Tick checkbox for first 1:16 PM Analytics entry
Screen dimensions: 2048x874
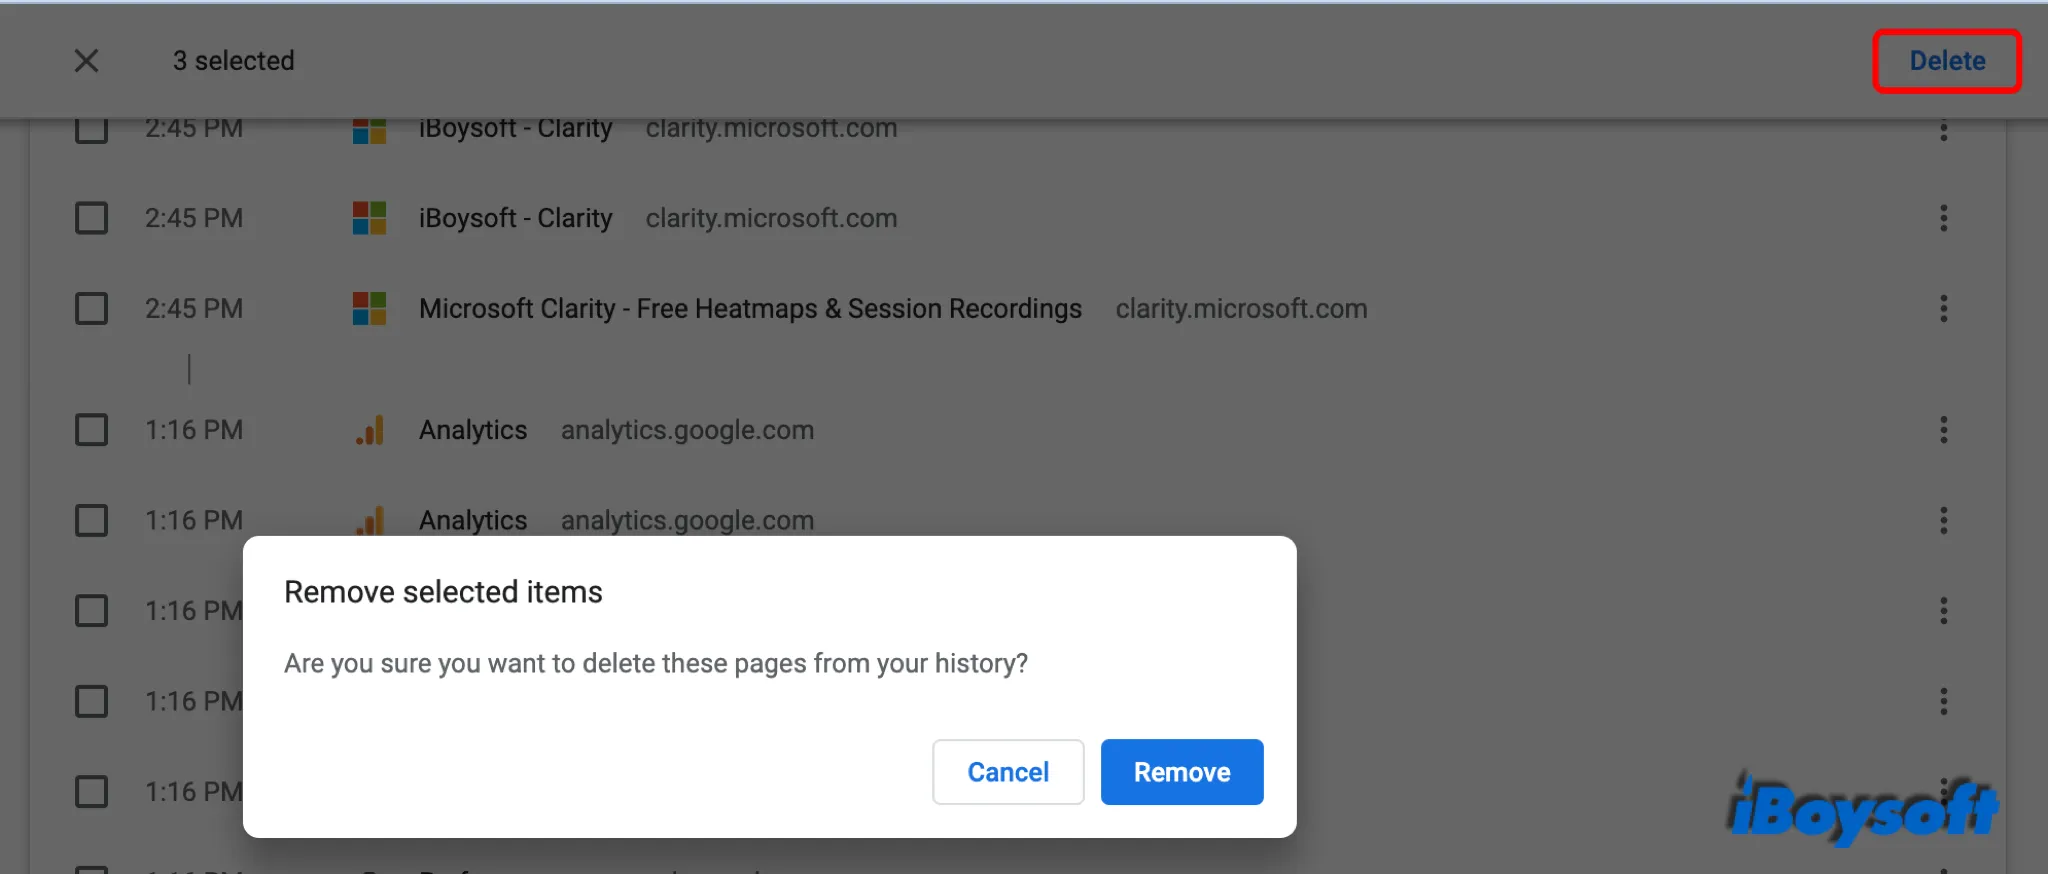[x=92, y=430]
